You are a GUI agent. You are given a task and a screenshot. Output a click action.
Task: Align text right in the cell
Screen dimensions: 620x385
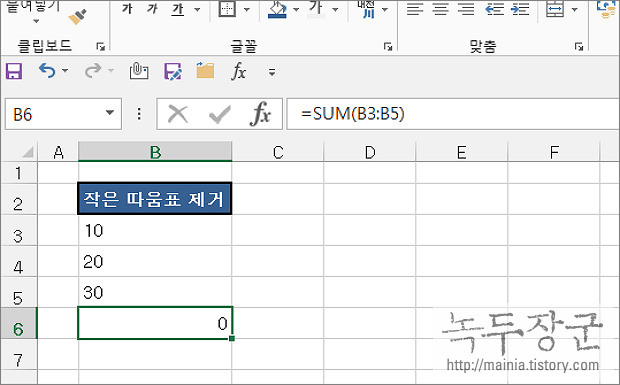pos(466,9)
